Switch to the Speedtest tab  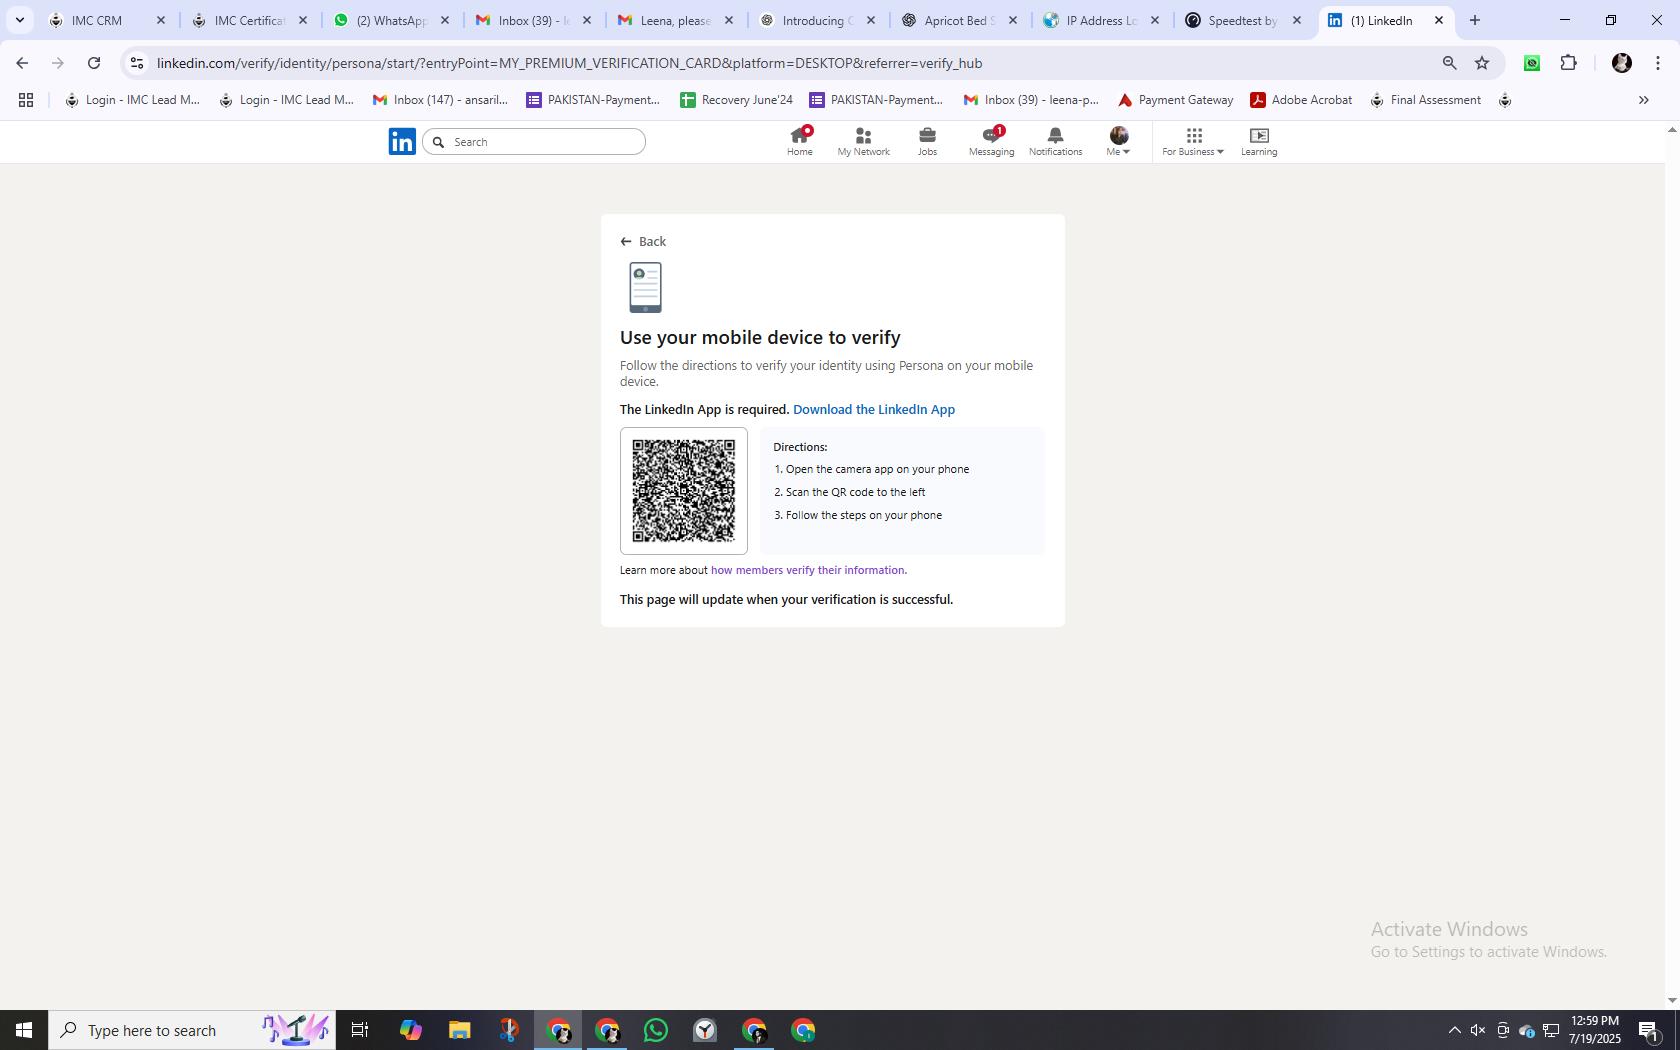click(1243, 20)
